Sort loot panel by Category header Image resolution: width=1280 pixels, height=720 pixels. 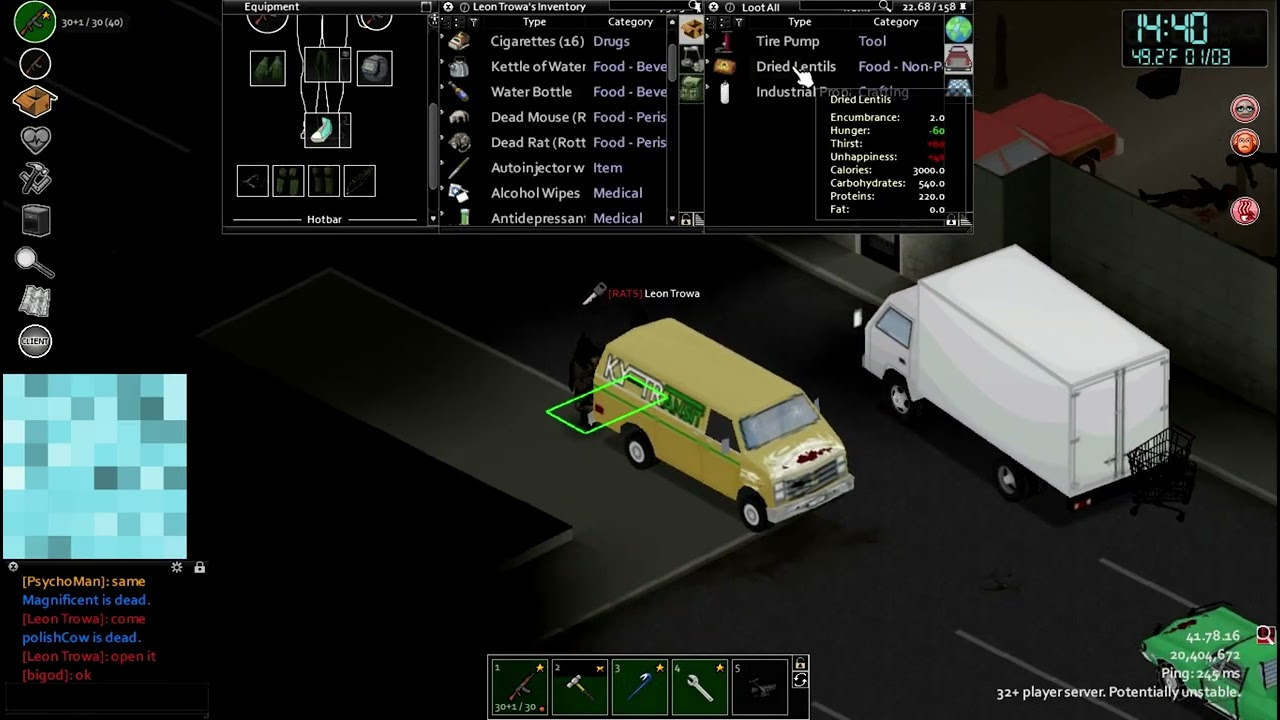[x=896, y=21]
